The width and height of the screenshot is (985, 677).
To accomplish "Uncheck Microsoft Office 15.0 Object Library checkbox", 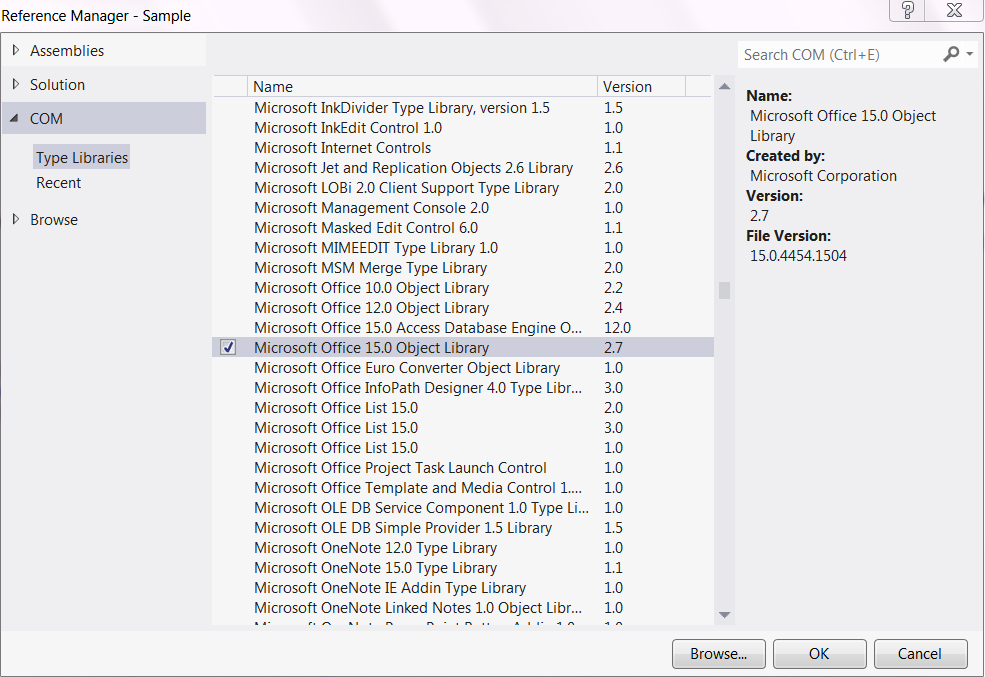I will coord(228,348).
